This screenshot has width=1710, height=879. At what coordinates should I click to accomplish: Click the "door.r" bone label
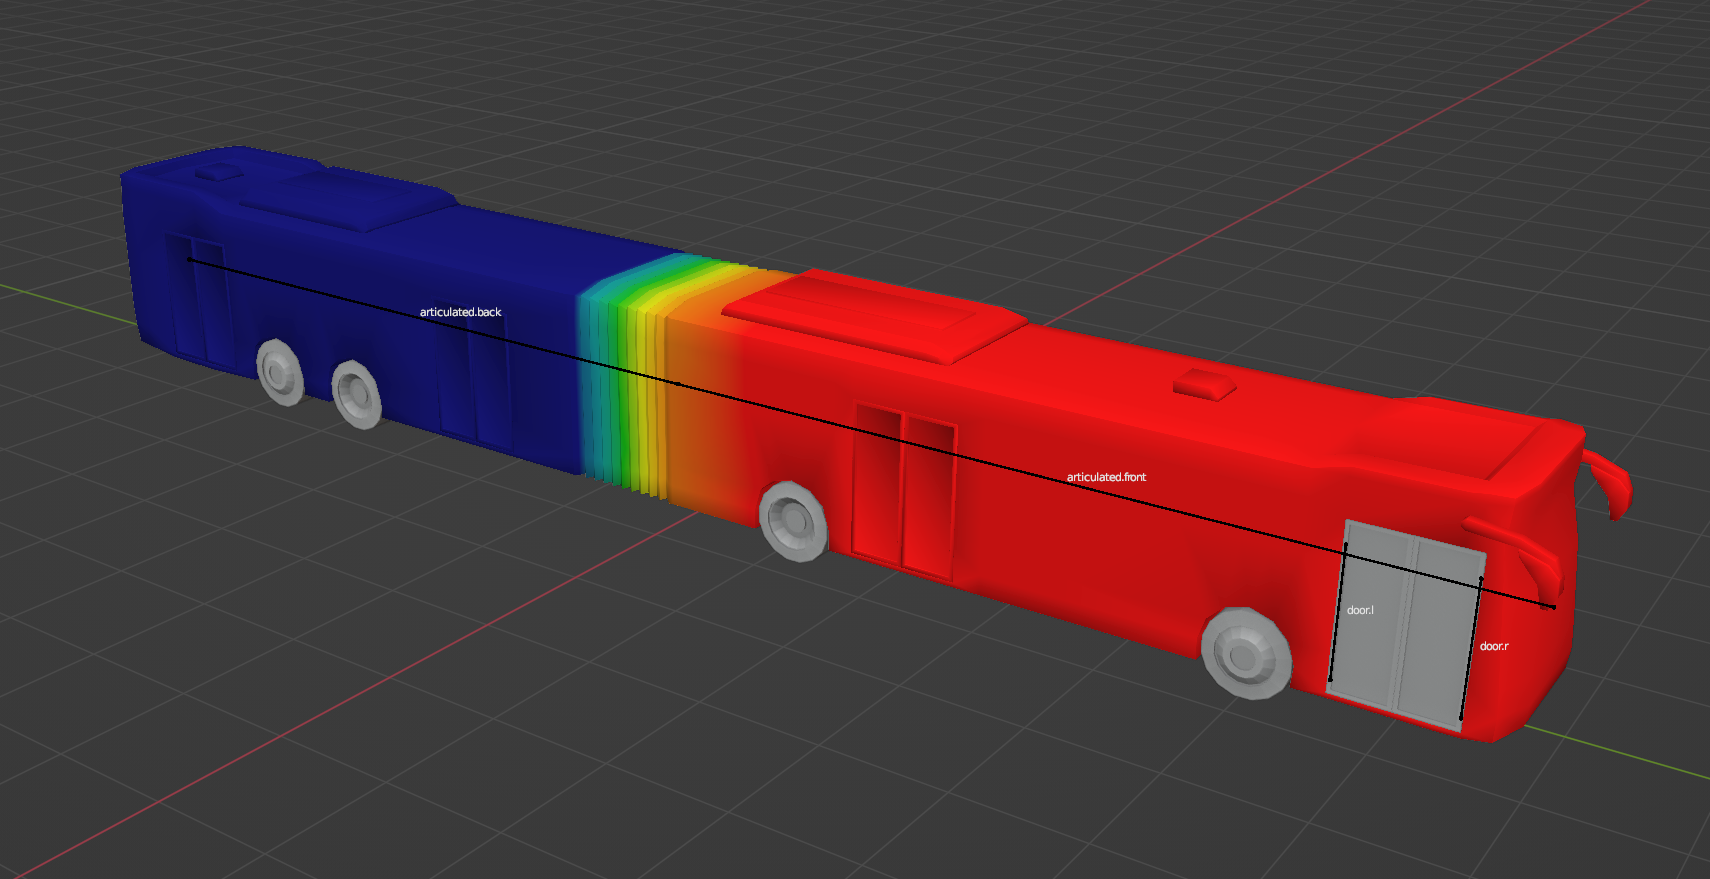pyautogui.click(x=1494, y=646)
